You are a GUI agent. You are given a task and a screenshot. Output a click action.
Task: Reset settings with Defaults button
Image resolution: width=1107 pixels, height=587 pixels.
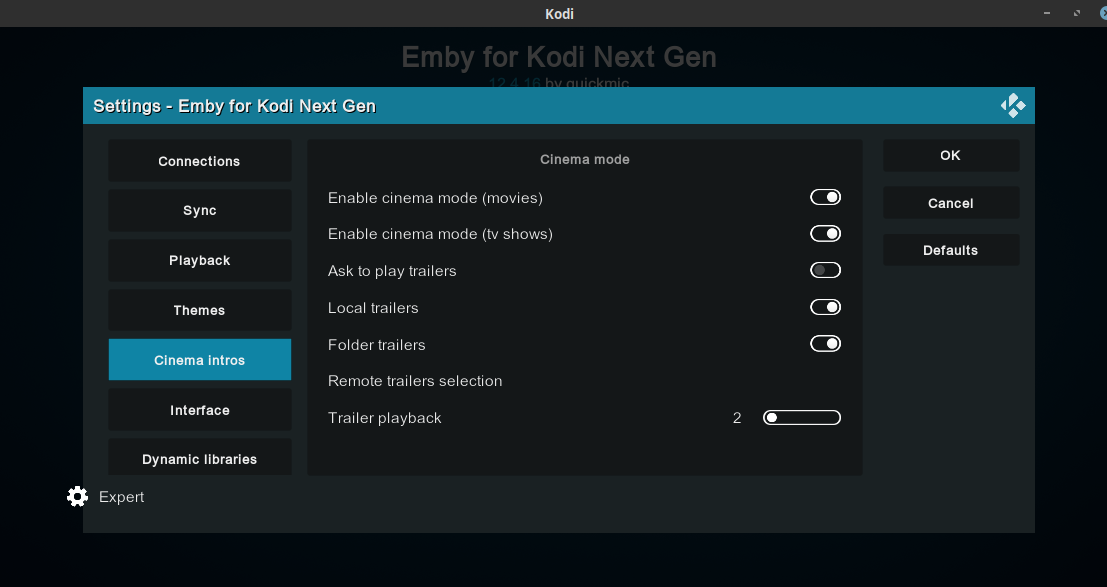pyautogui.click(x=951, y=250)
